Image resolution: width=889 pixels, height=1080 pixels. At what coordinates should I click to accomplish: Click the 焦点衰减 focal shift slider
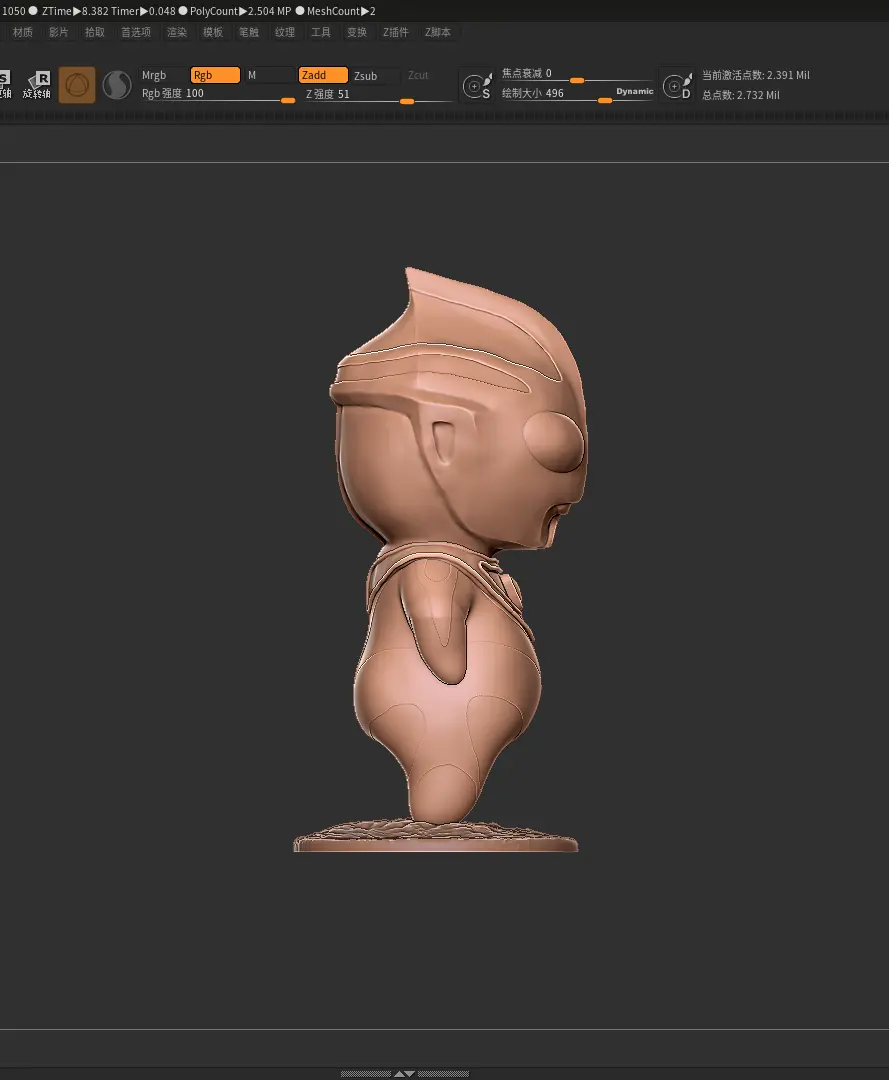click(576, 74)
